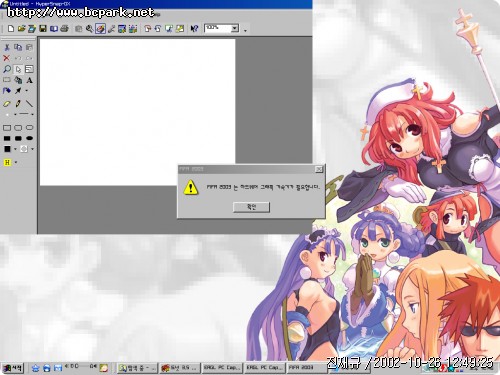Select the Pencil drawing tool
500x375 pixels.
[x=18, y=104]
